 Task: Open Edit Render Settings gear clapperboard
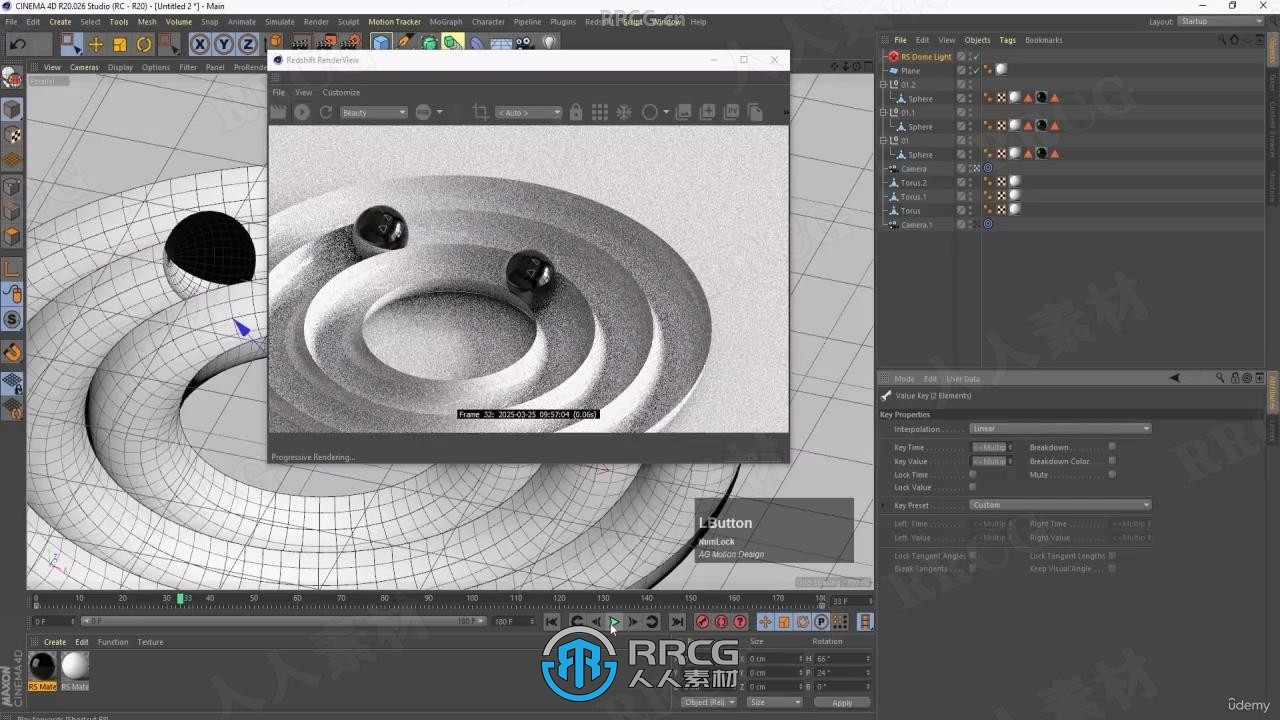350,43
